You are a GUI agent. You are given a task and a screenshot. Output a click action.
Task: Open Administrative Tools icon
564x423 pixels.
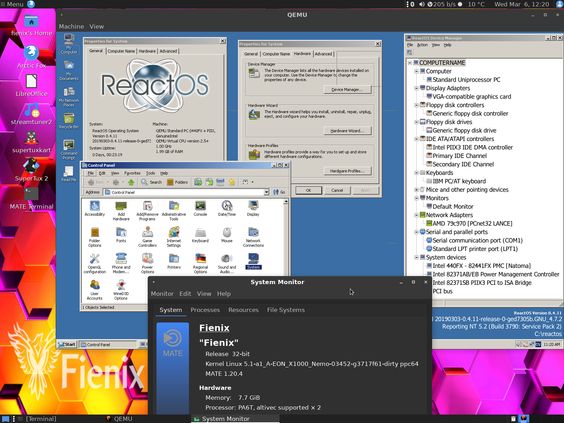(x=174, y=210)
